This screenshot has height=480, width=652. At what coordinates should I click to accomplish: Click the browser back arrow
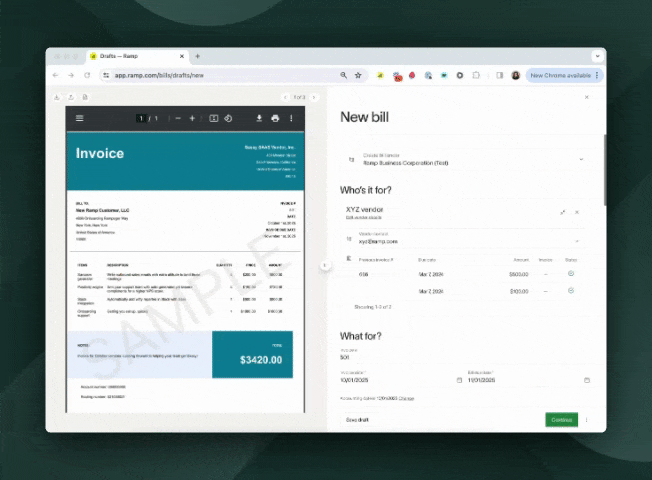tap(56, 75)
